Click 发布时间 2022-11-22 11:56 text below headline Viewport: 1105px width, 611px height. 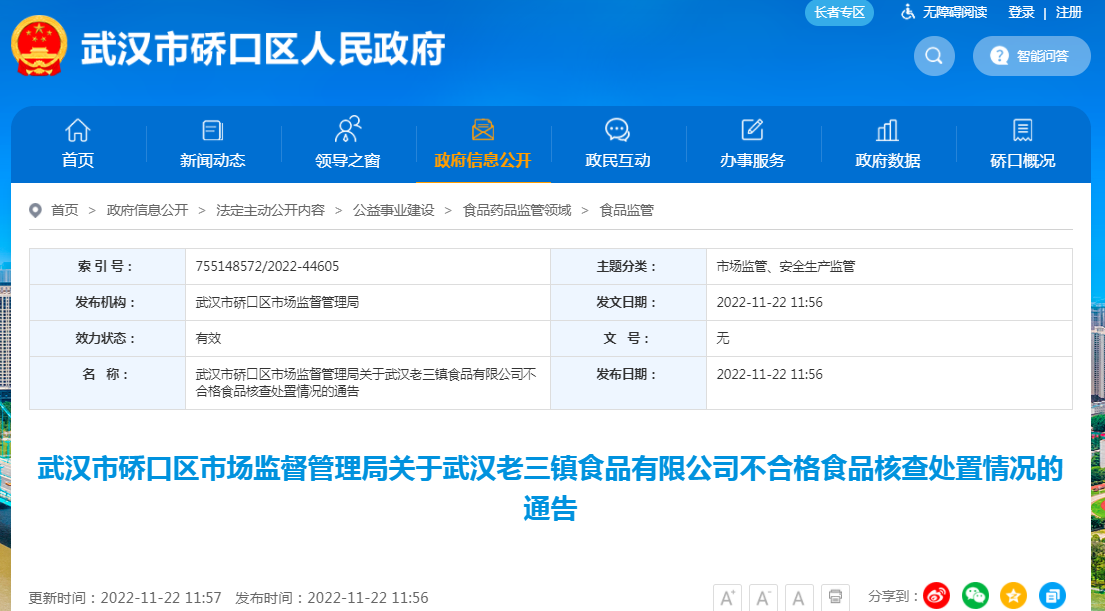tap(332, 598)
